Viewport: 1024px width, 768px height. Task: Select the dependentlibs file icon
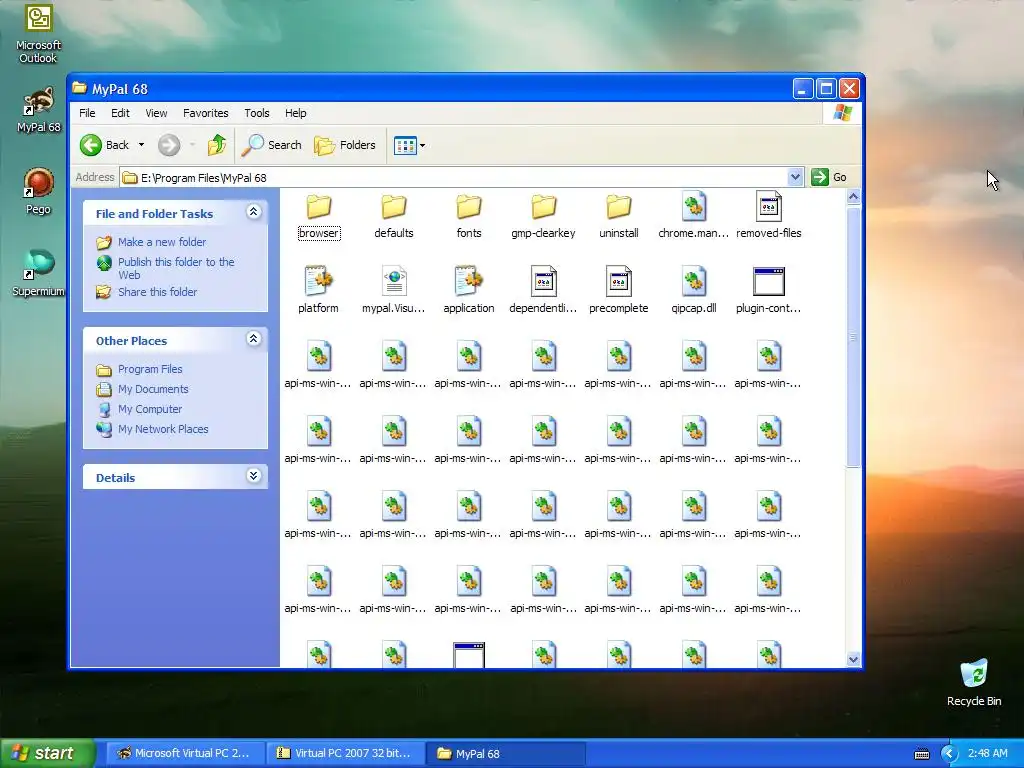click(x=543, y=281)
